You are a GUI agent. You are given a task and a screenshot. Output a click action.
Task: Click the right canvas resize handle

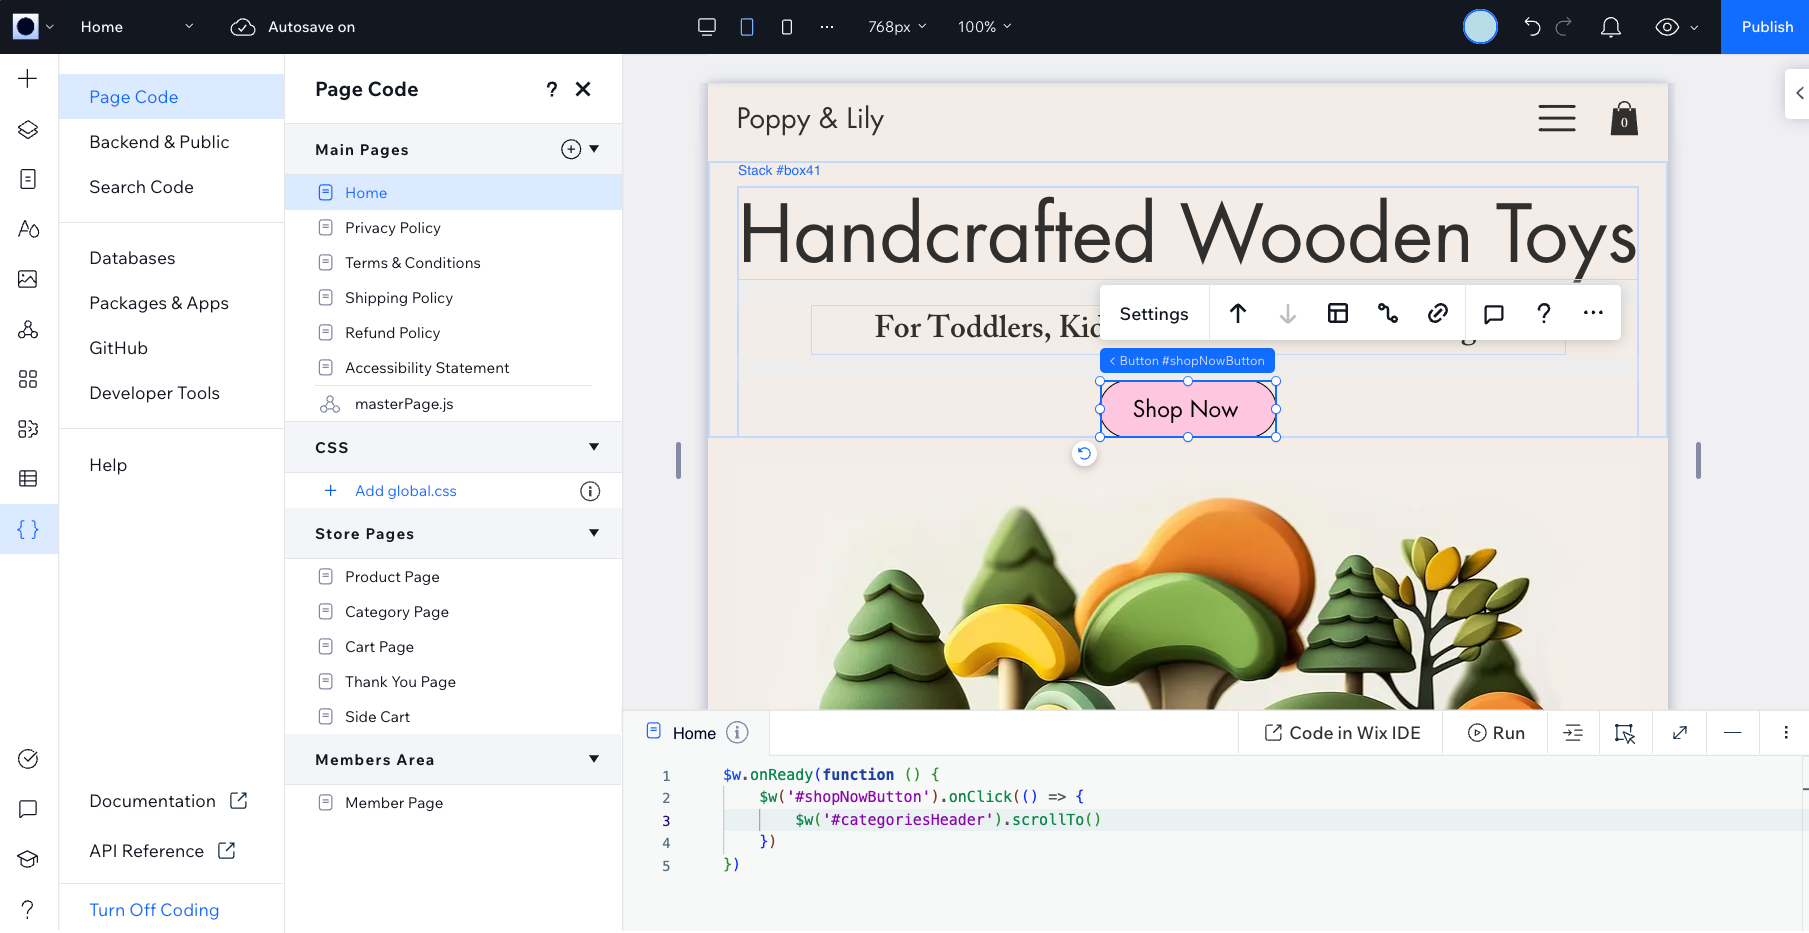pos(1698,460)
